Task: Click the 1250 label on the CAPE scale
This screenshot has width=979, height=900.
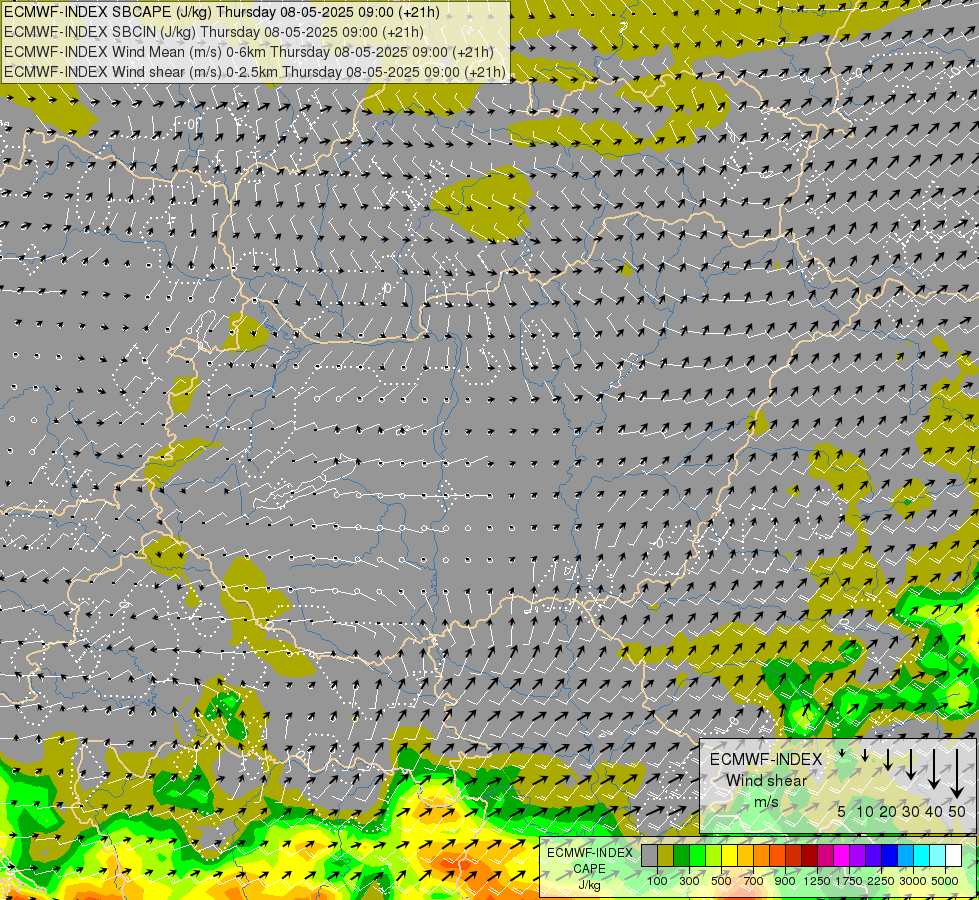Action: pos(817,881)
